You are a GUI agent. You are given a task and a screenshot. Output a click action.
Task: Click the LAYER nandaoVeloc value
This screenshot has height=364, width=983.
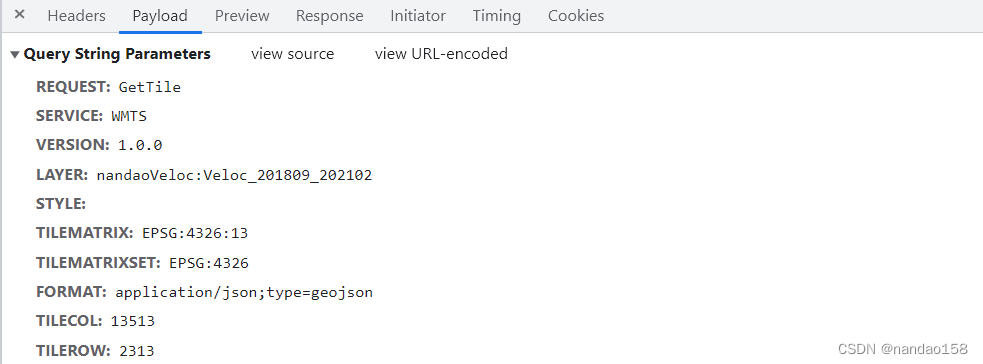point(234,175)
